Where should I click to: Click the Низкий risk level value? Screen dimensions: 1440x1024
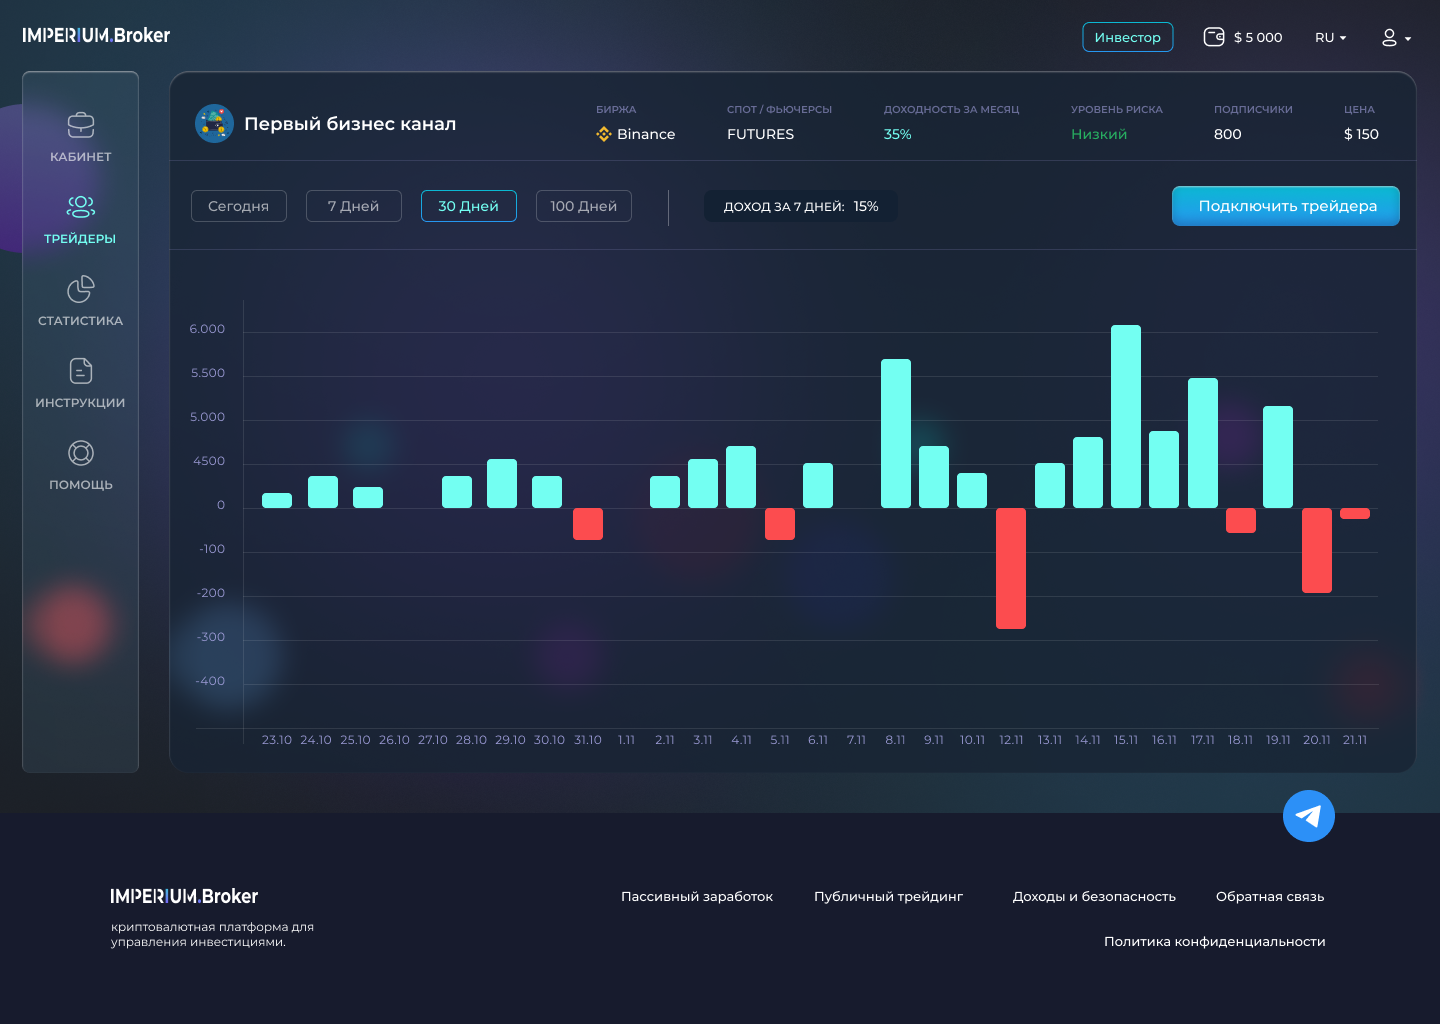pos(1099,134)
